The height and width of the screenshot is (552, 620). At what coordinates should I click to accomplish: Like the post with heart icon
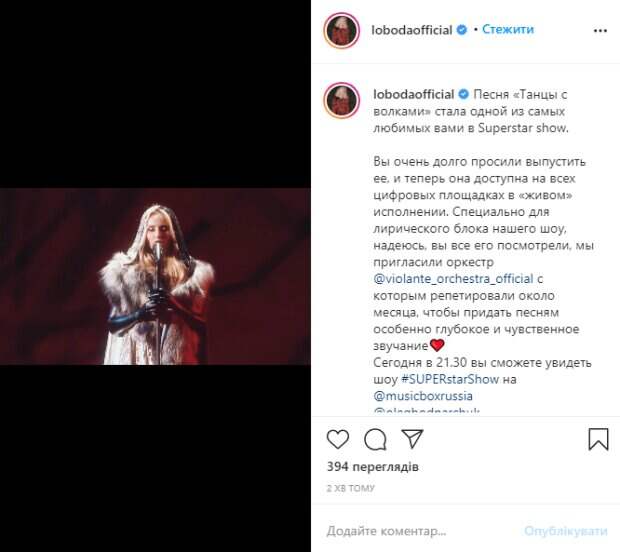(x=338, y=439)
